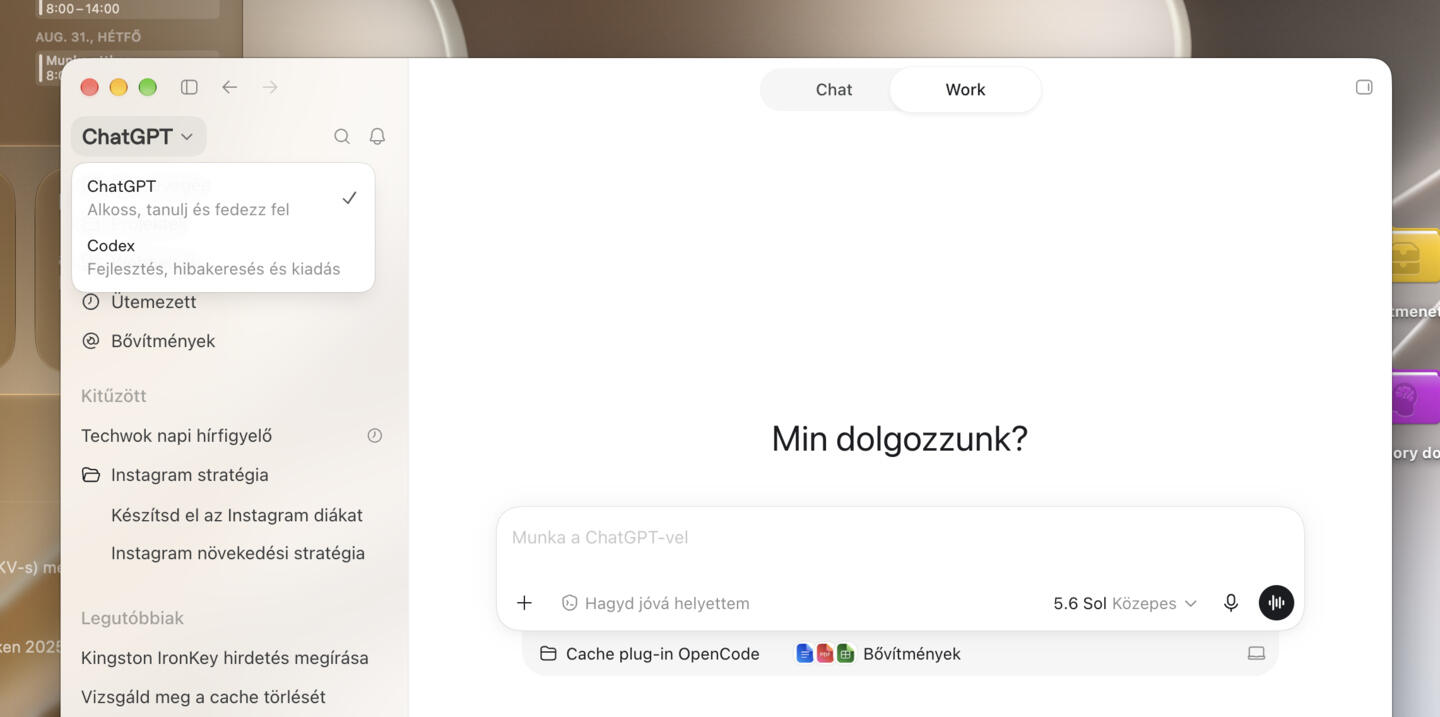Open Instagram növekedési stratégia chat

pos(238,553)
